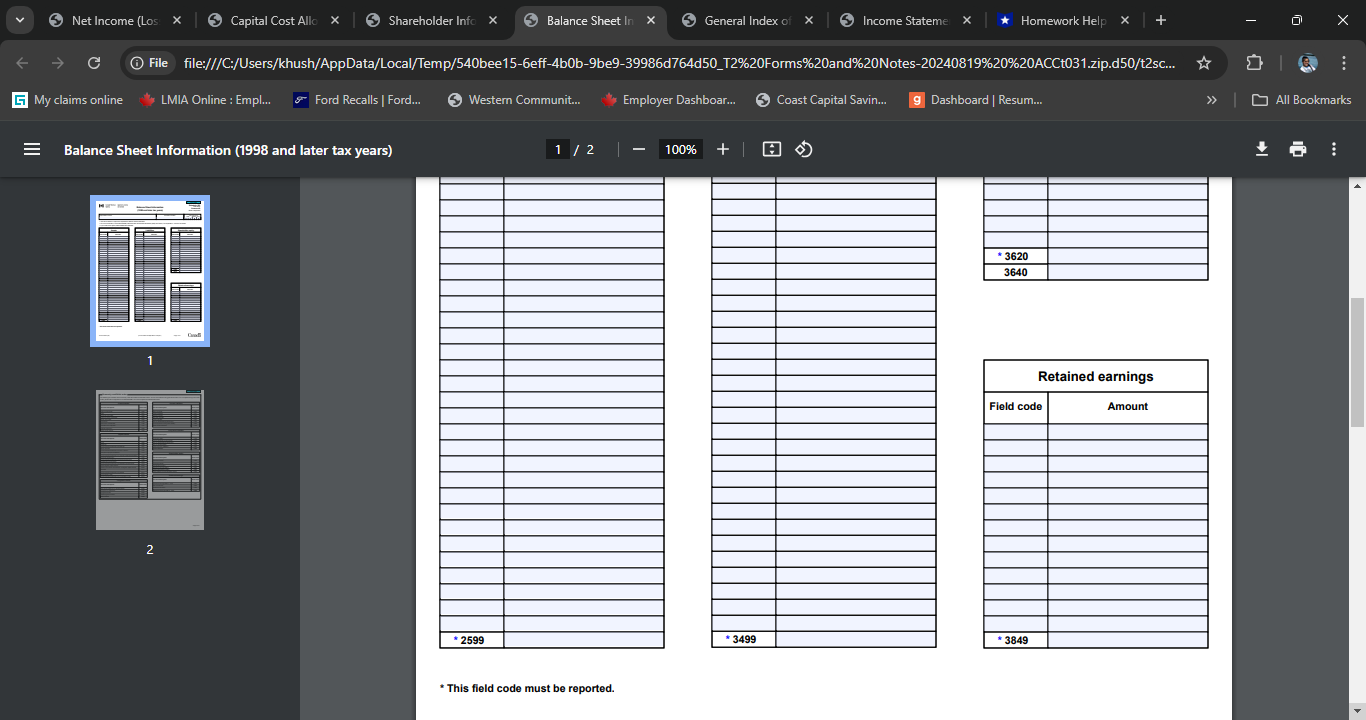
Task: Download the PDF file
Action: click(x=1261, y=149)
